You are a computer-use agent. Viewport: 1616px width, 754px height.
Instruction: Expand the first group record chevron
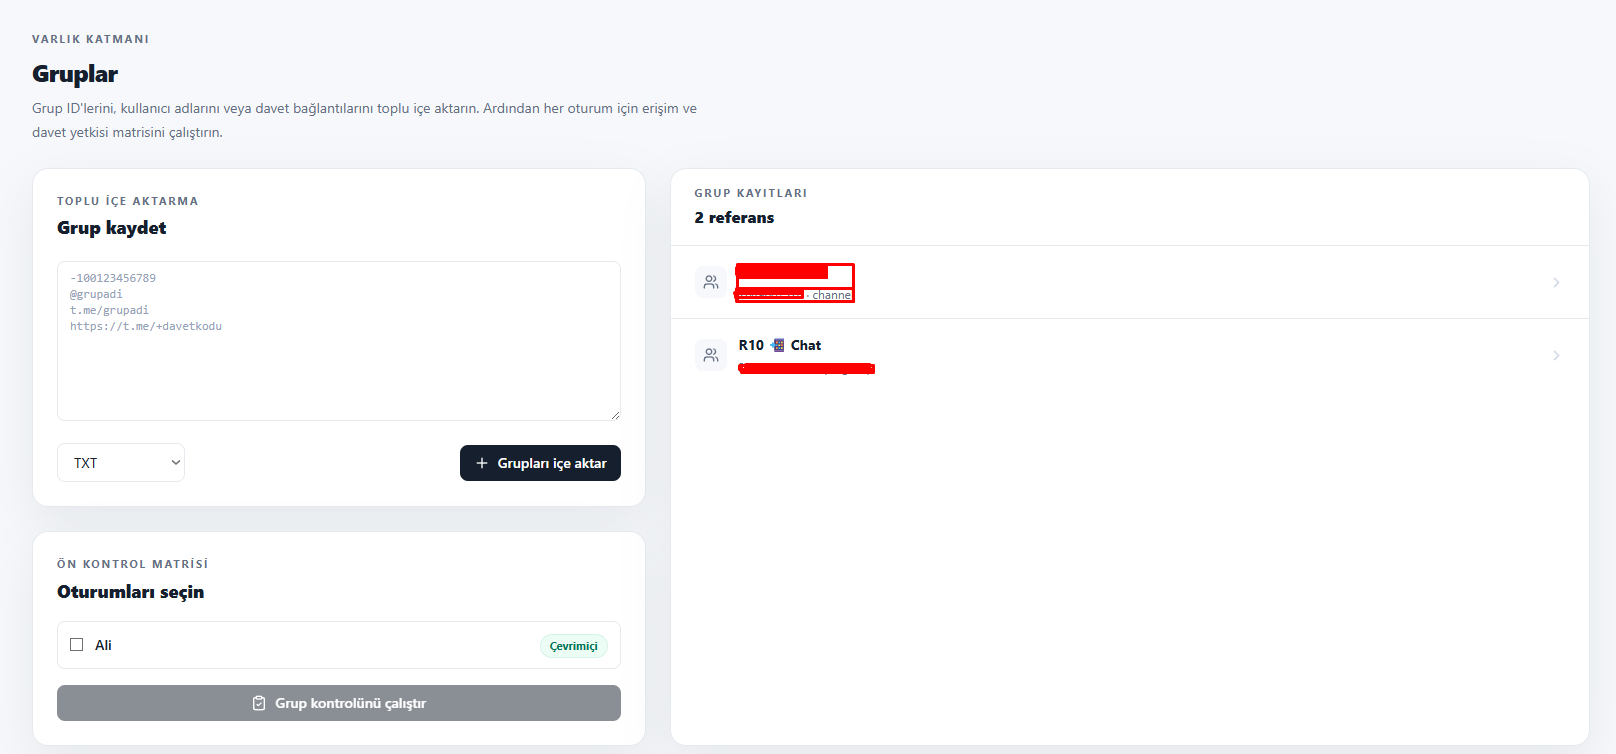(x=1556, y=282)
